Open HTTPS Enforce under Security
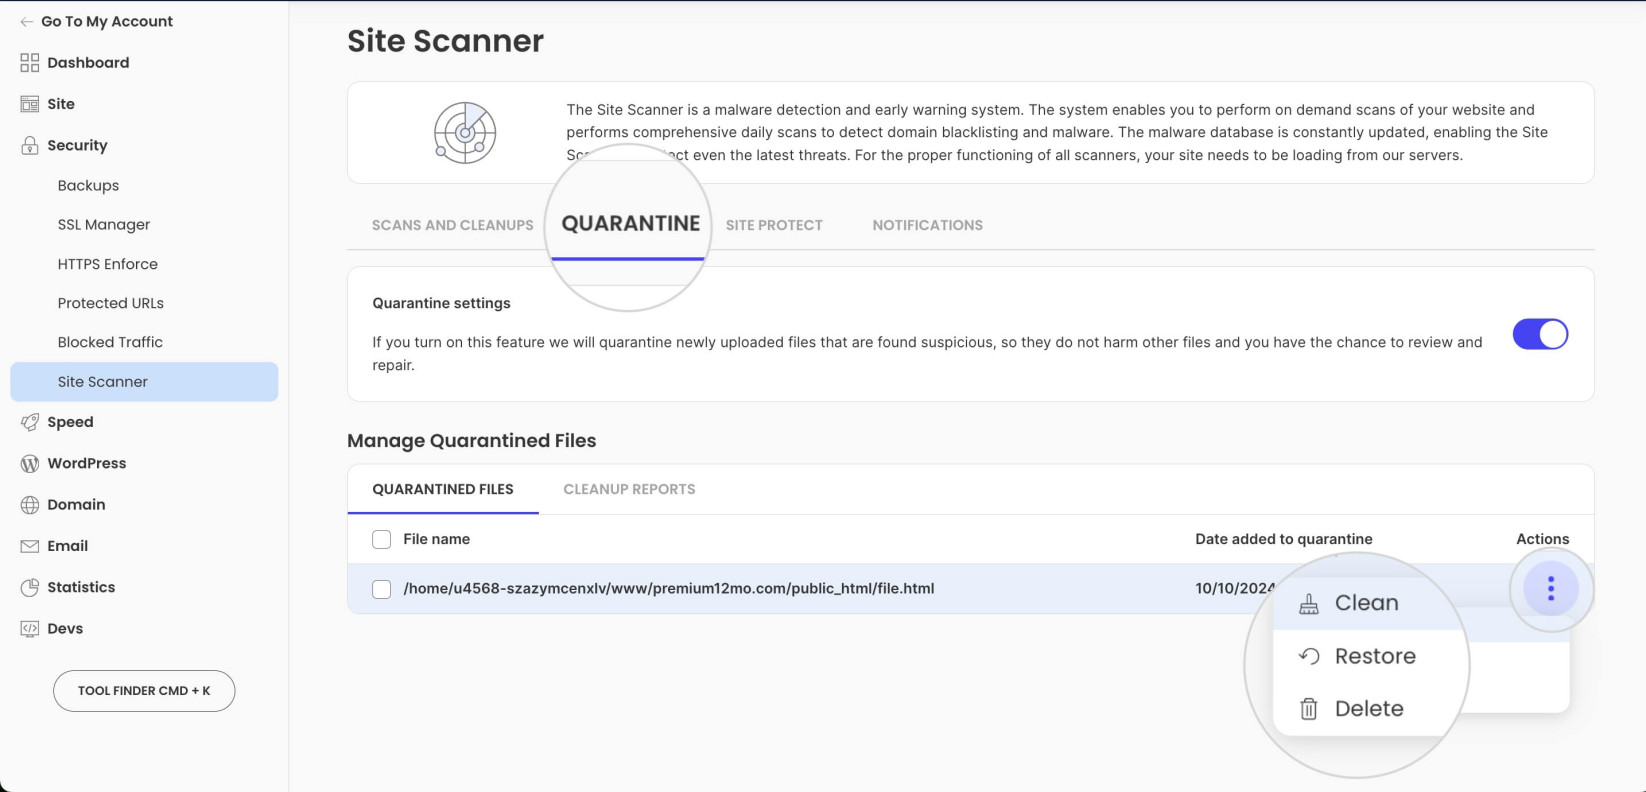 point(108,264)
